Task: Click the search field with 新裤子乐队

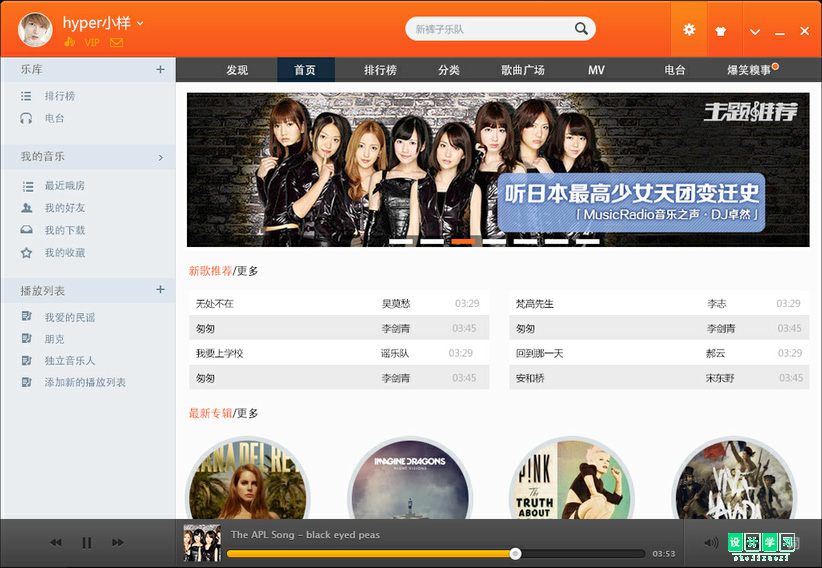Action: pyautogui.click(x=500, y=29)
